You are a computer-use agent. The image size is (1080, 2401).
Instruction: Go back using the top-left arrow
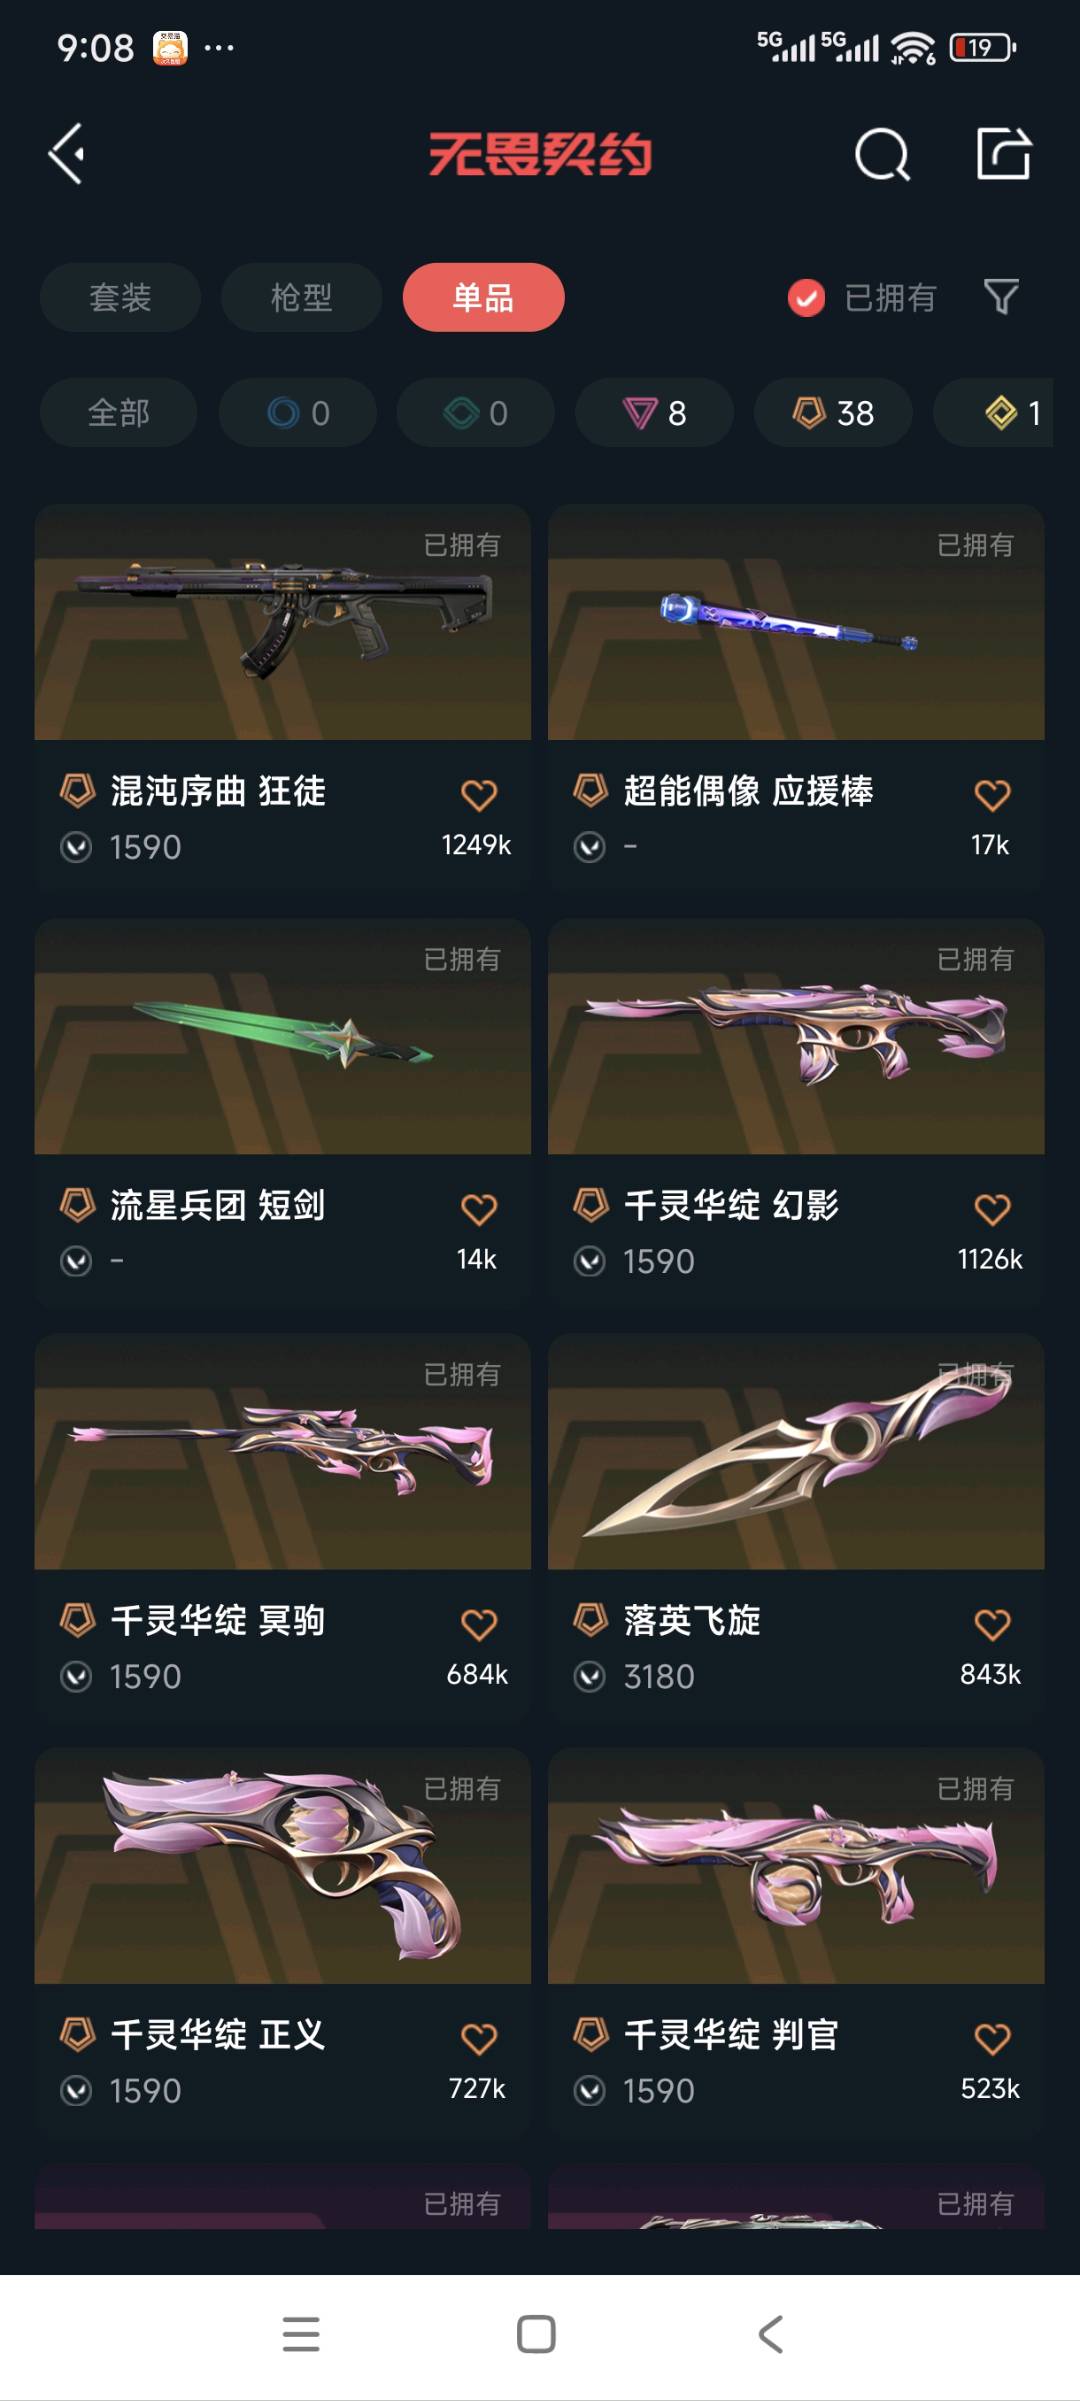click(67, 154)
